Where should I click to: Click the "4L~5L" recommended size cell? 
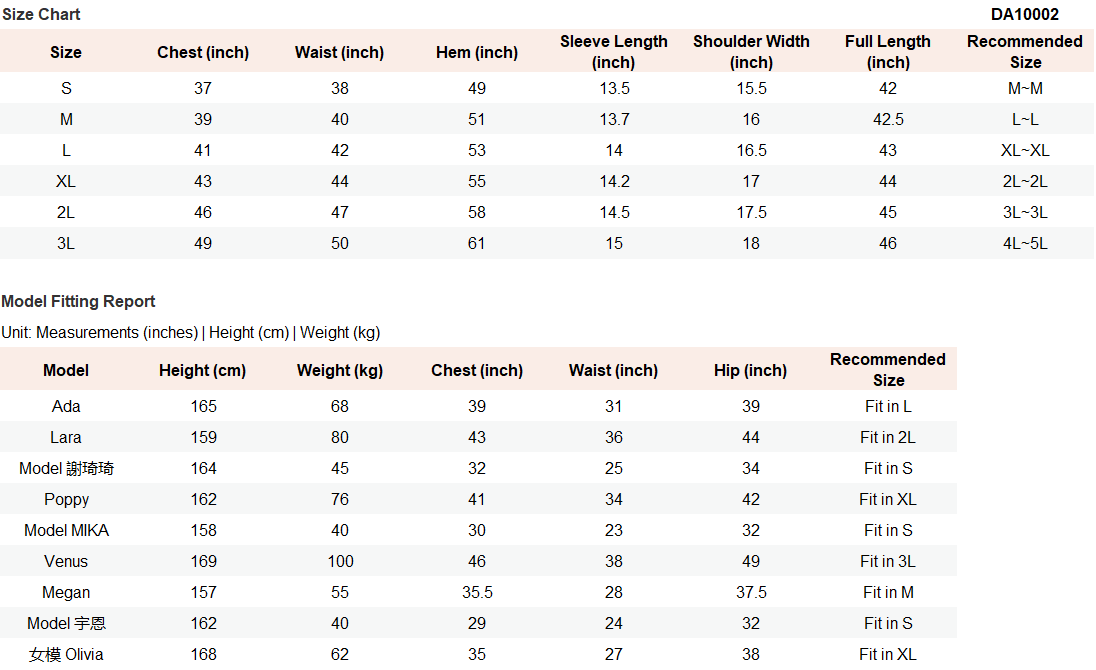click(1025, 244)
